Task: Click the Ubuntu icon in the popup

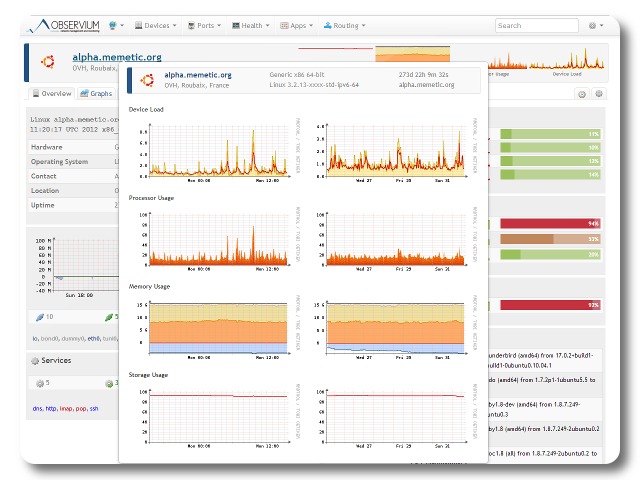Action: click(x=146, y=80)
